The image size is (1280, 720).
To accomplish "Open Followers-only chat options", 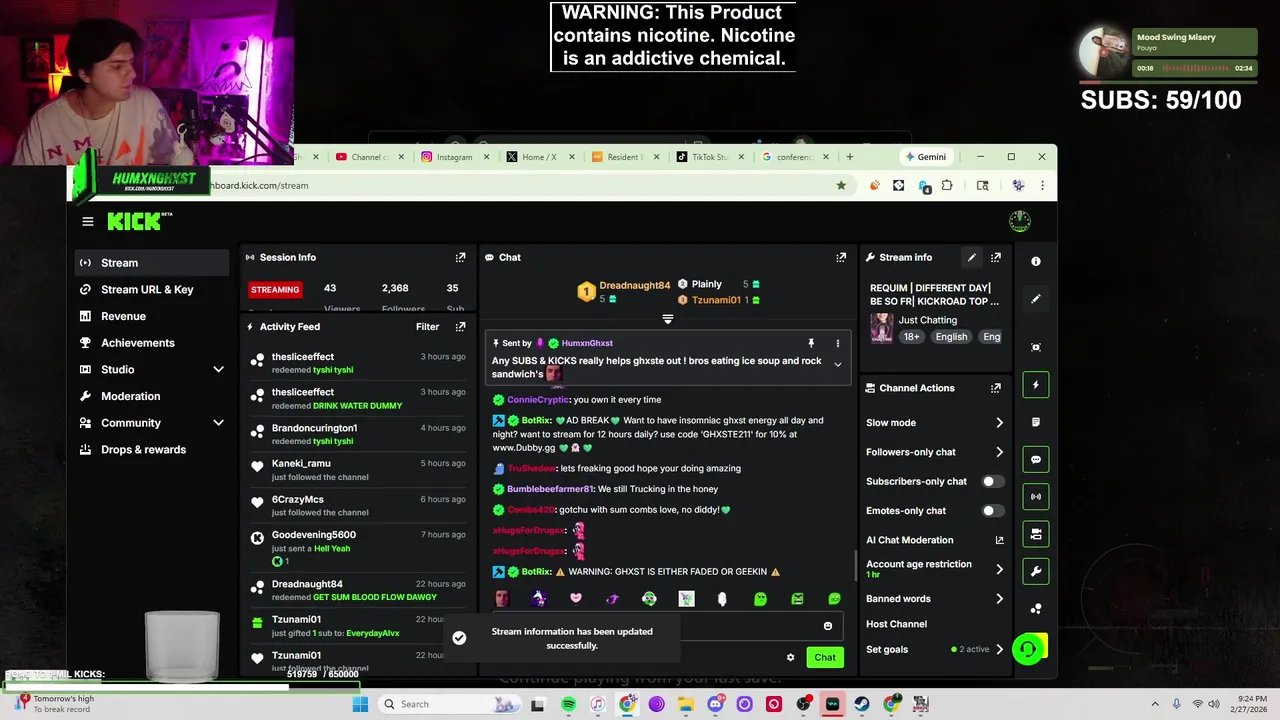I will [934, 452].
